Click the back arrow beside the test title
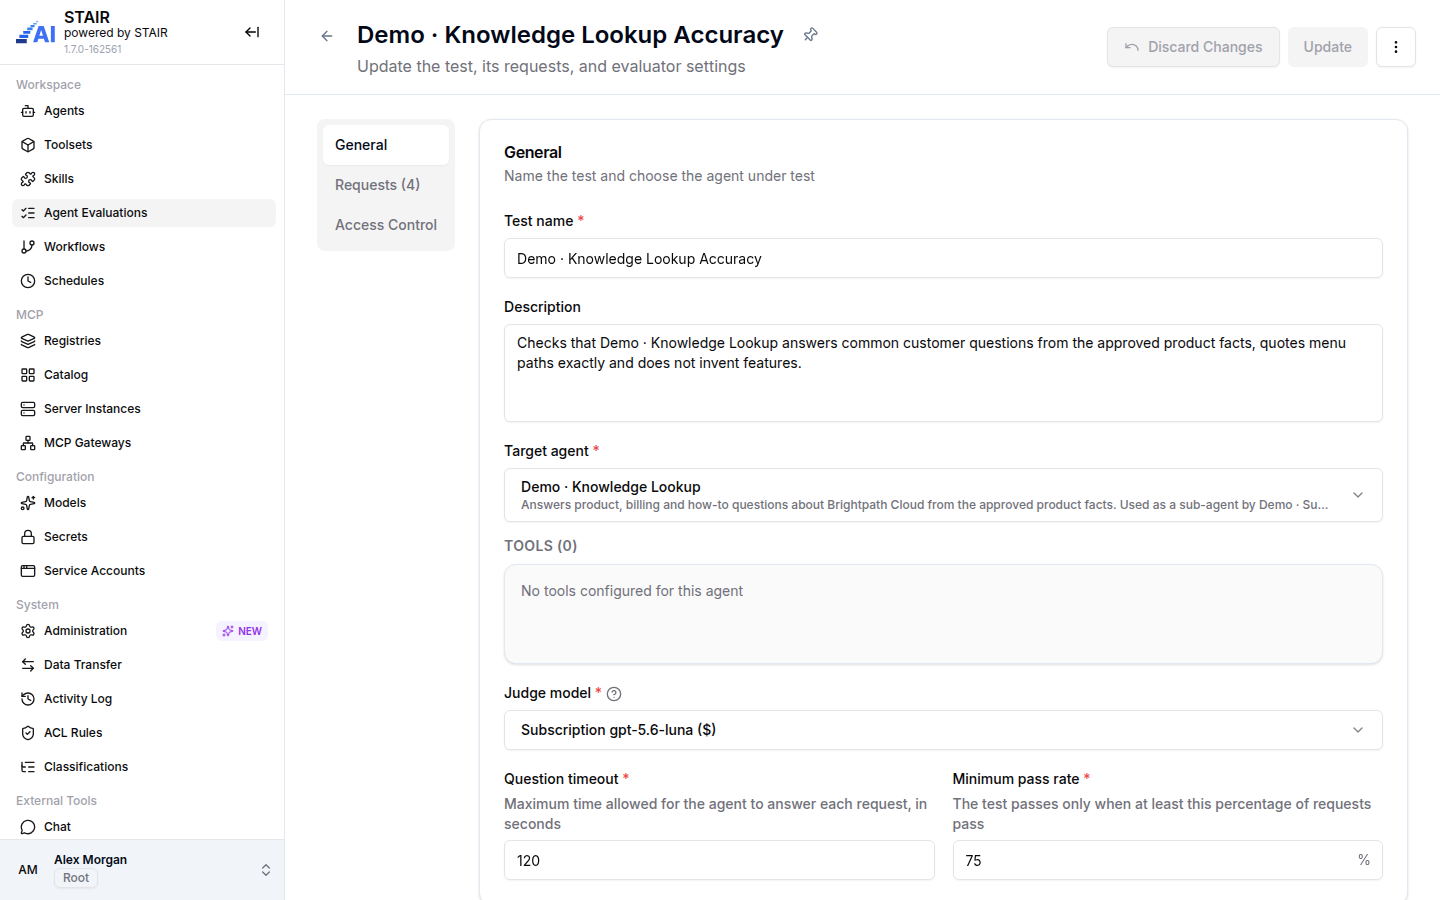Screen dimensions: 1440x900 pyautogui.click(x=327, y=36)
